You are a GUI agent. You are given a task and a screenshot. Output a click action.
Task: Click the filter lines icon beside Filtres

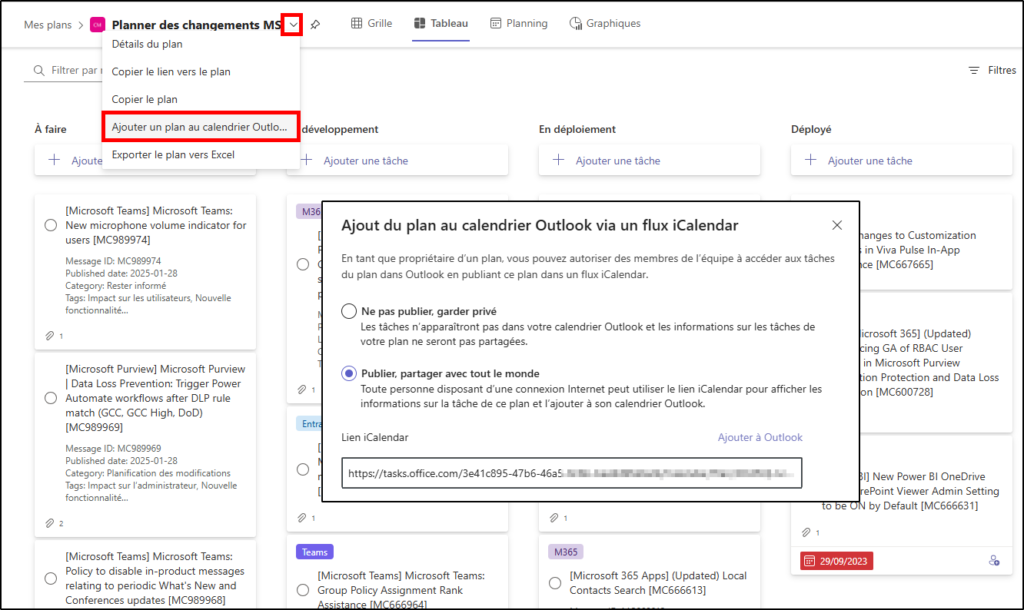[974, 70]
